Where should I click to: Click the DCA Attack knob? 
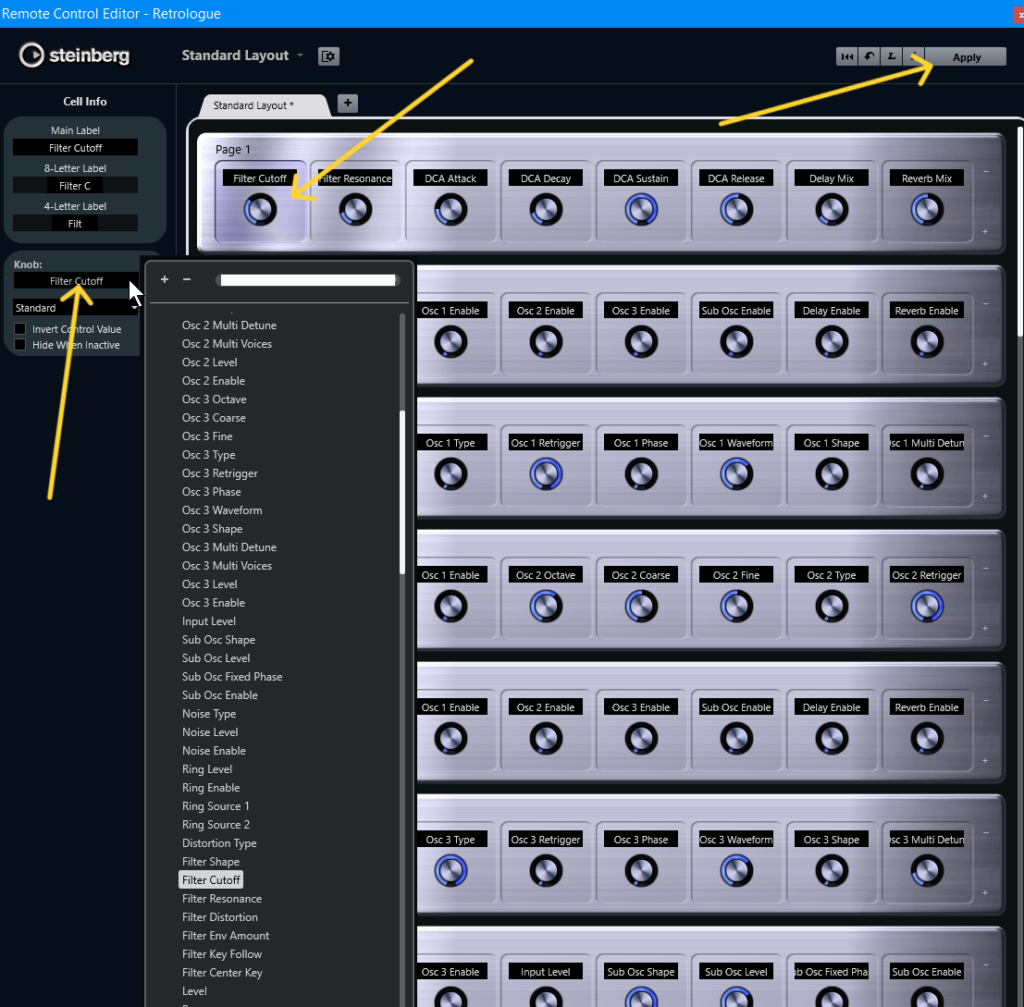(451, 210)
